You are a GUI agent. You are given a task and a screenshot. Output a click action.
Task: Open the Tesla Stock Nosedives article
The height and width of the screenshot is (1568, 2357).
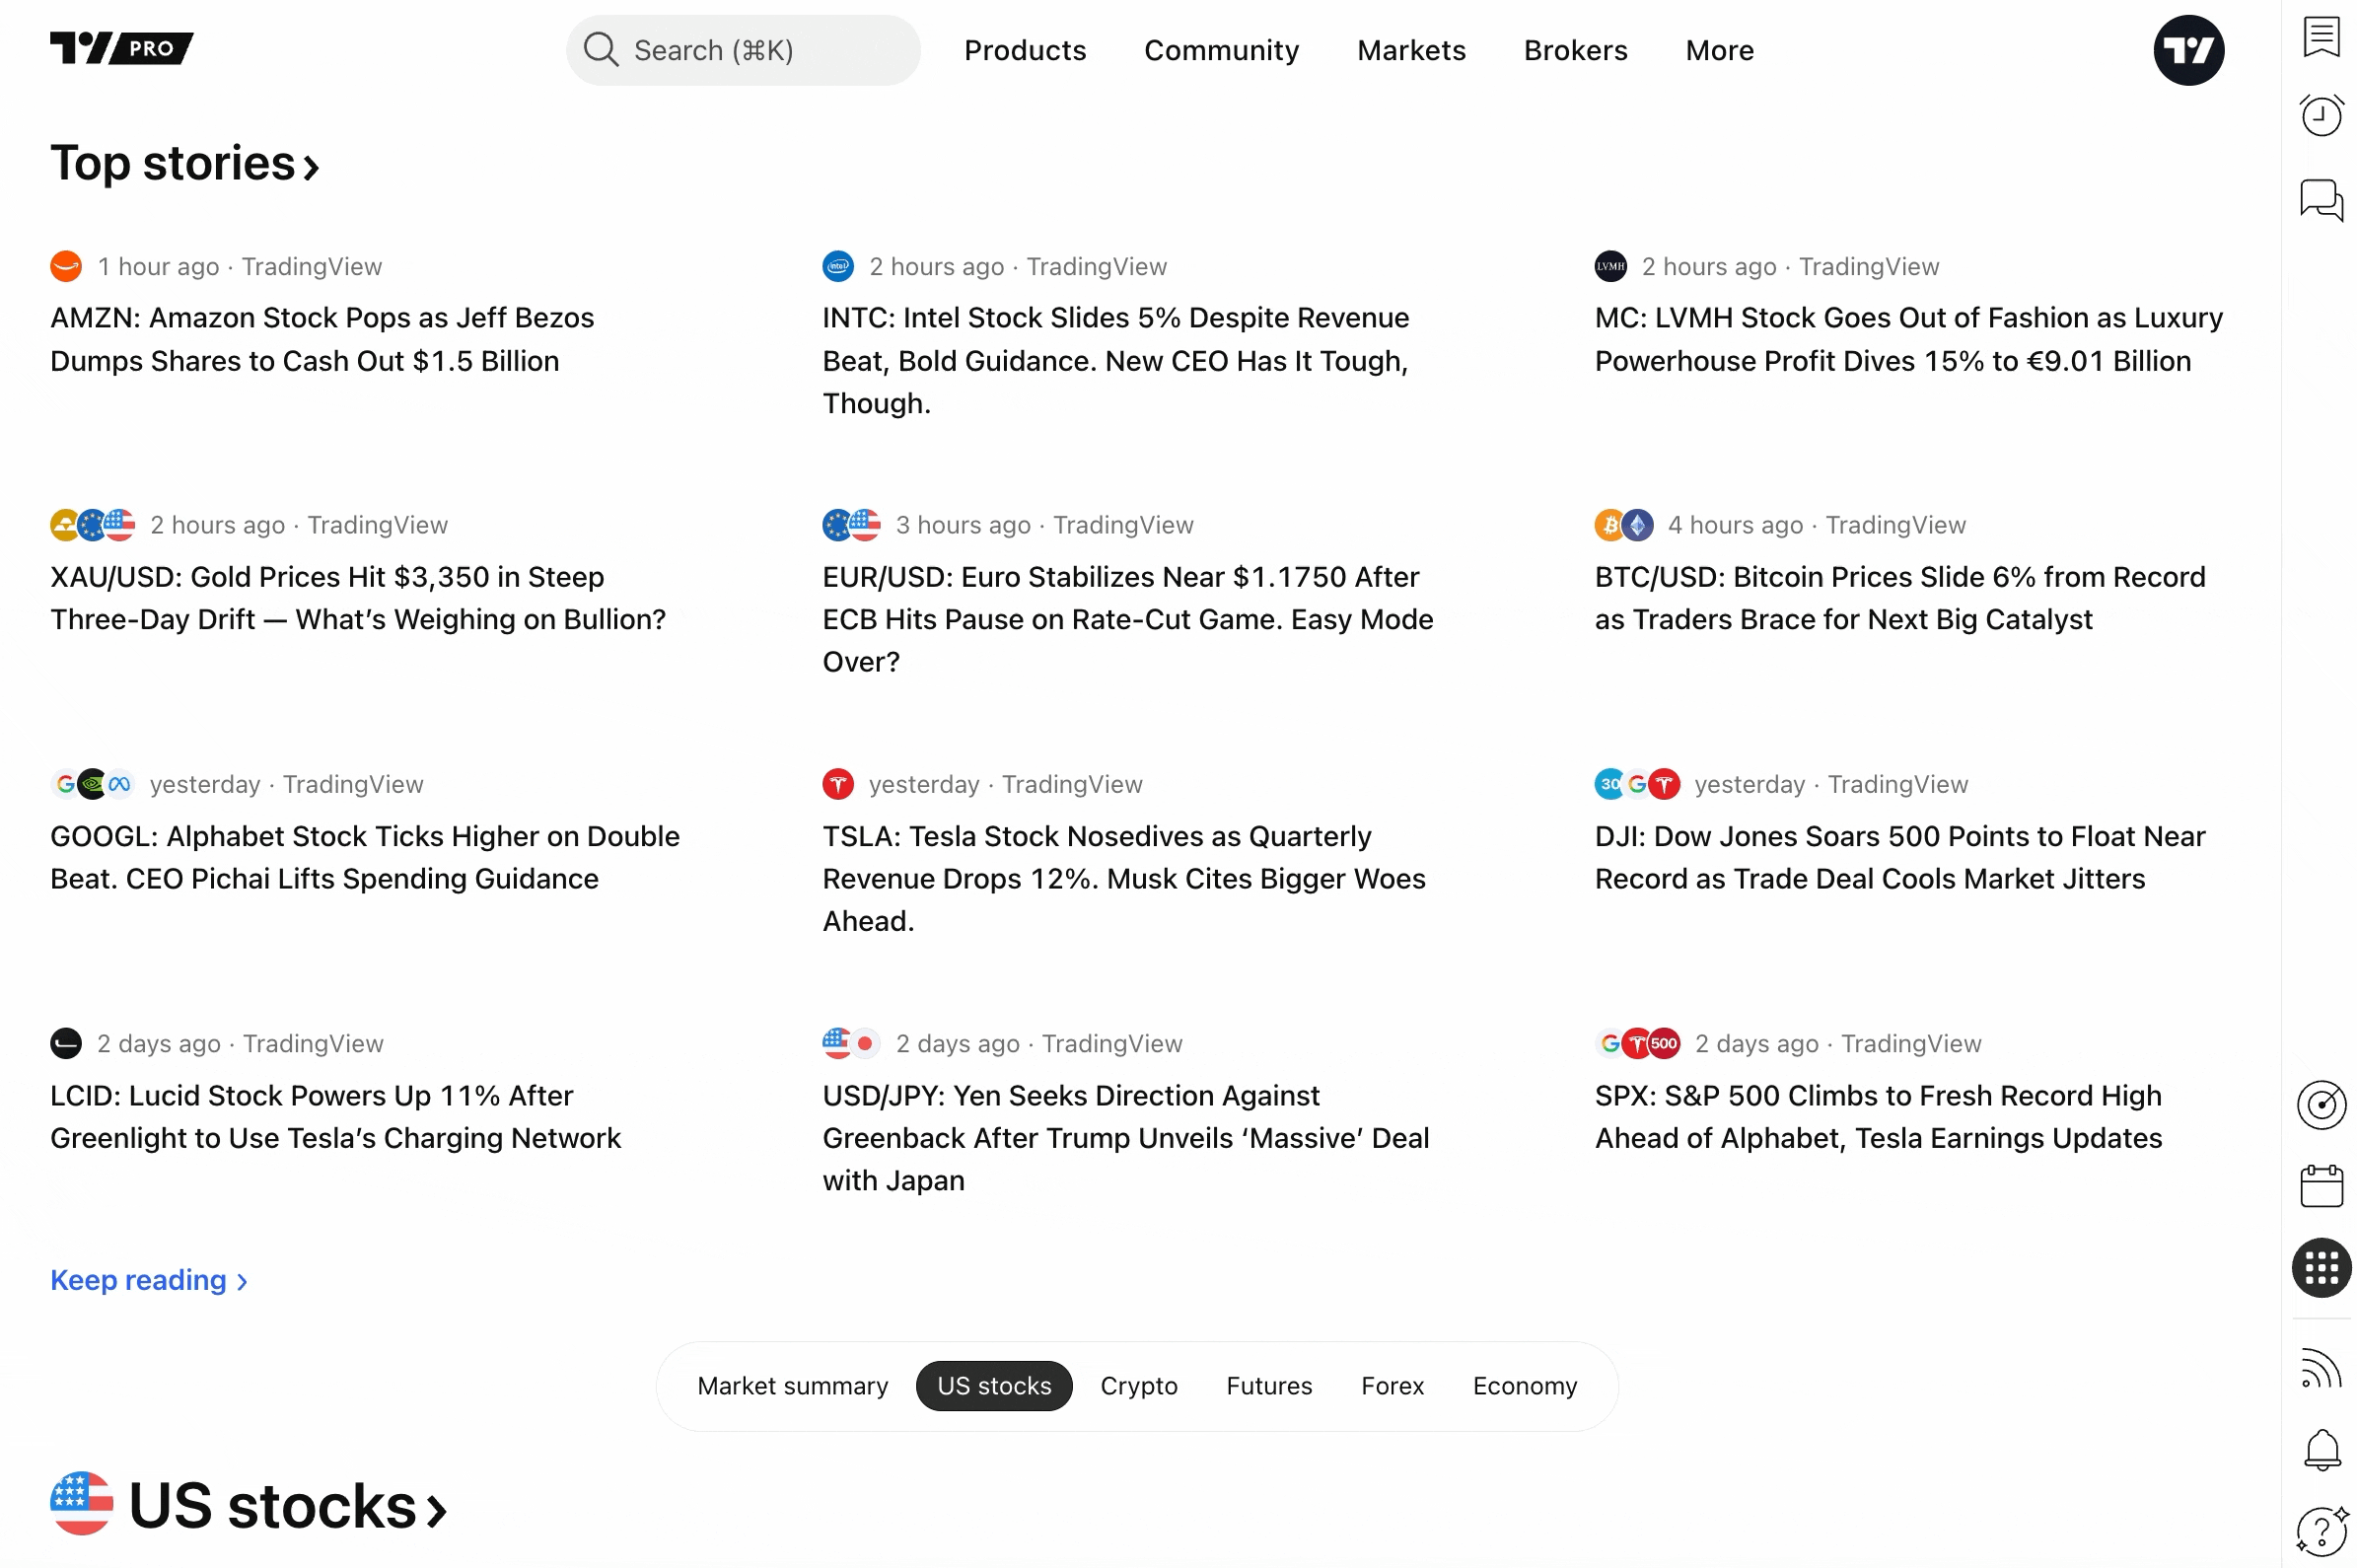[1123, 877]
